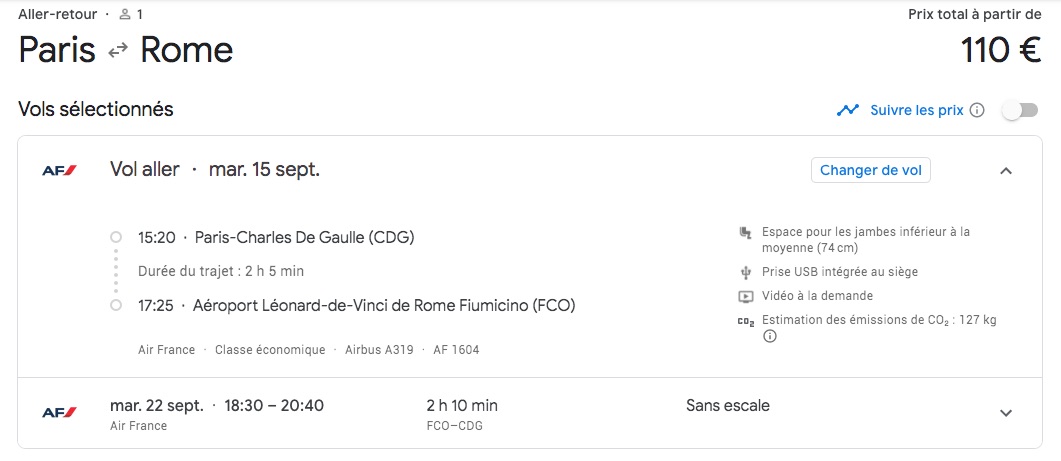Click Suivre les prix link text
This screenshot has height=461, width=1061.
point(917,110)
